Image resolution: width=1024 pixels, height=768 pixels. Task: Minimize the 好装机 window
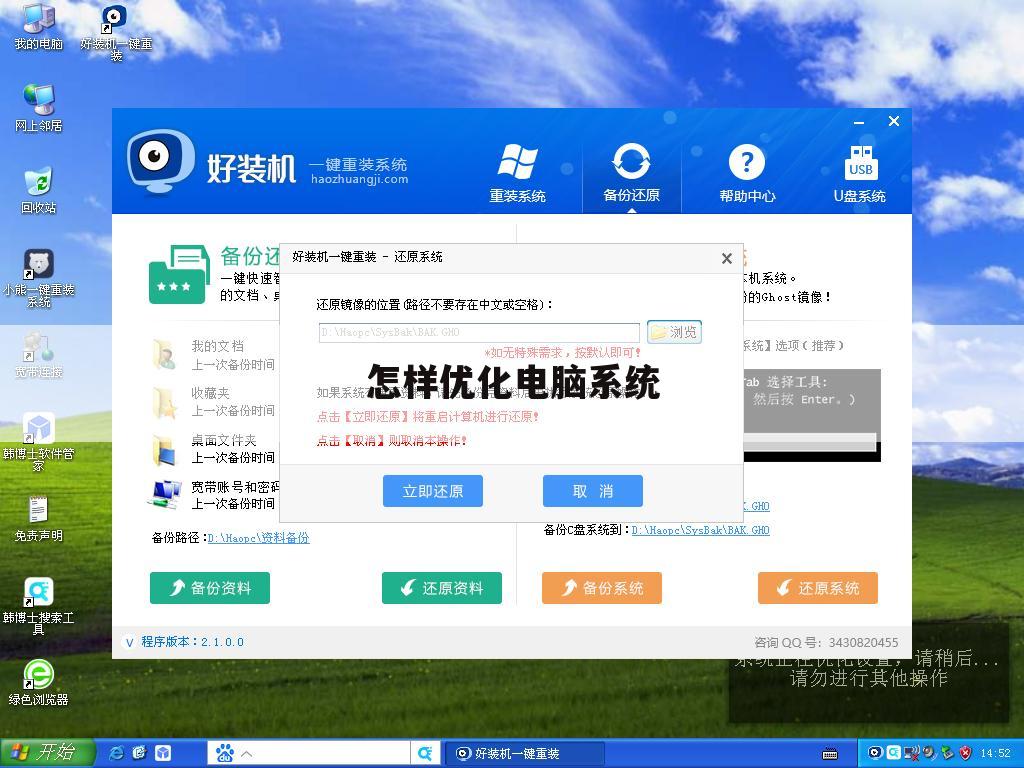pos(859,122)
